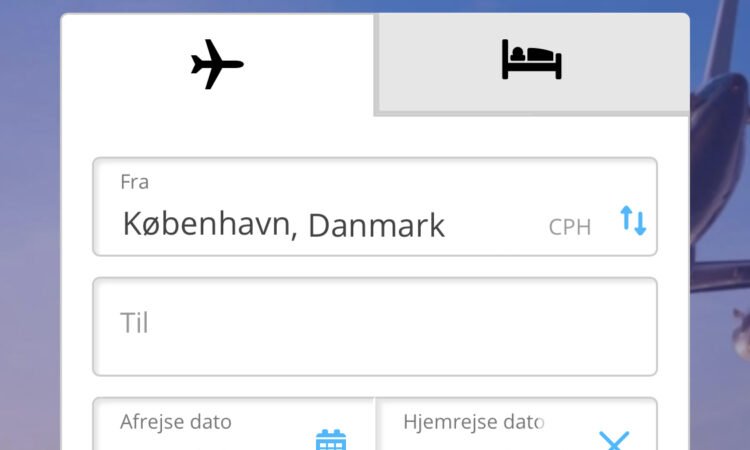Click the aircraft background photo at right

coord(720,191)
